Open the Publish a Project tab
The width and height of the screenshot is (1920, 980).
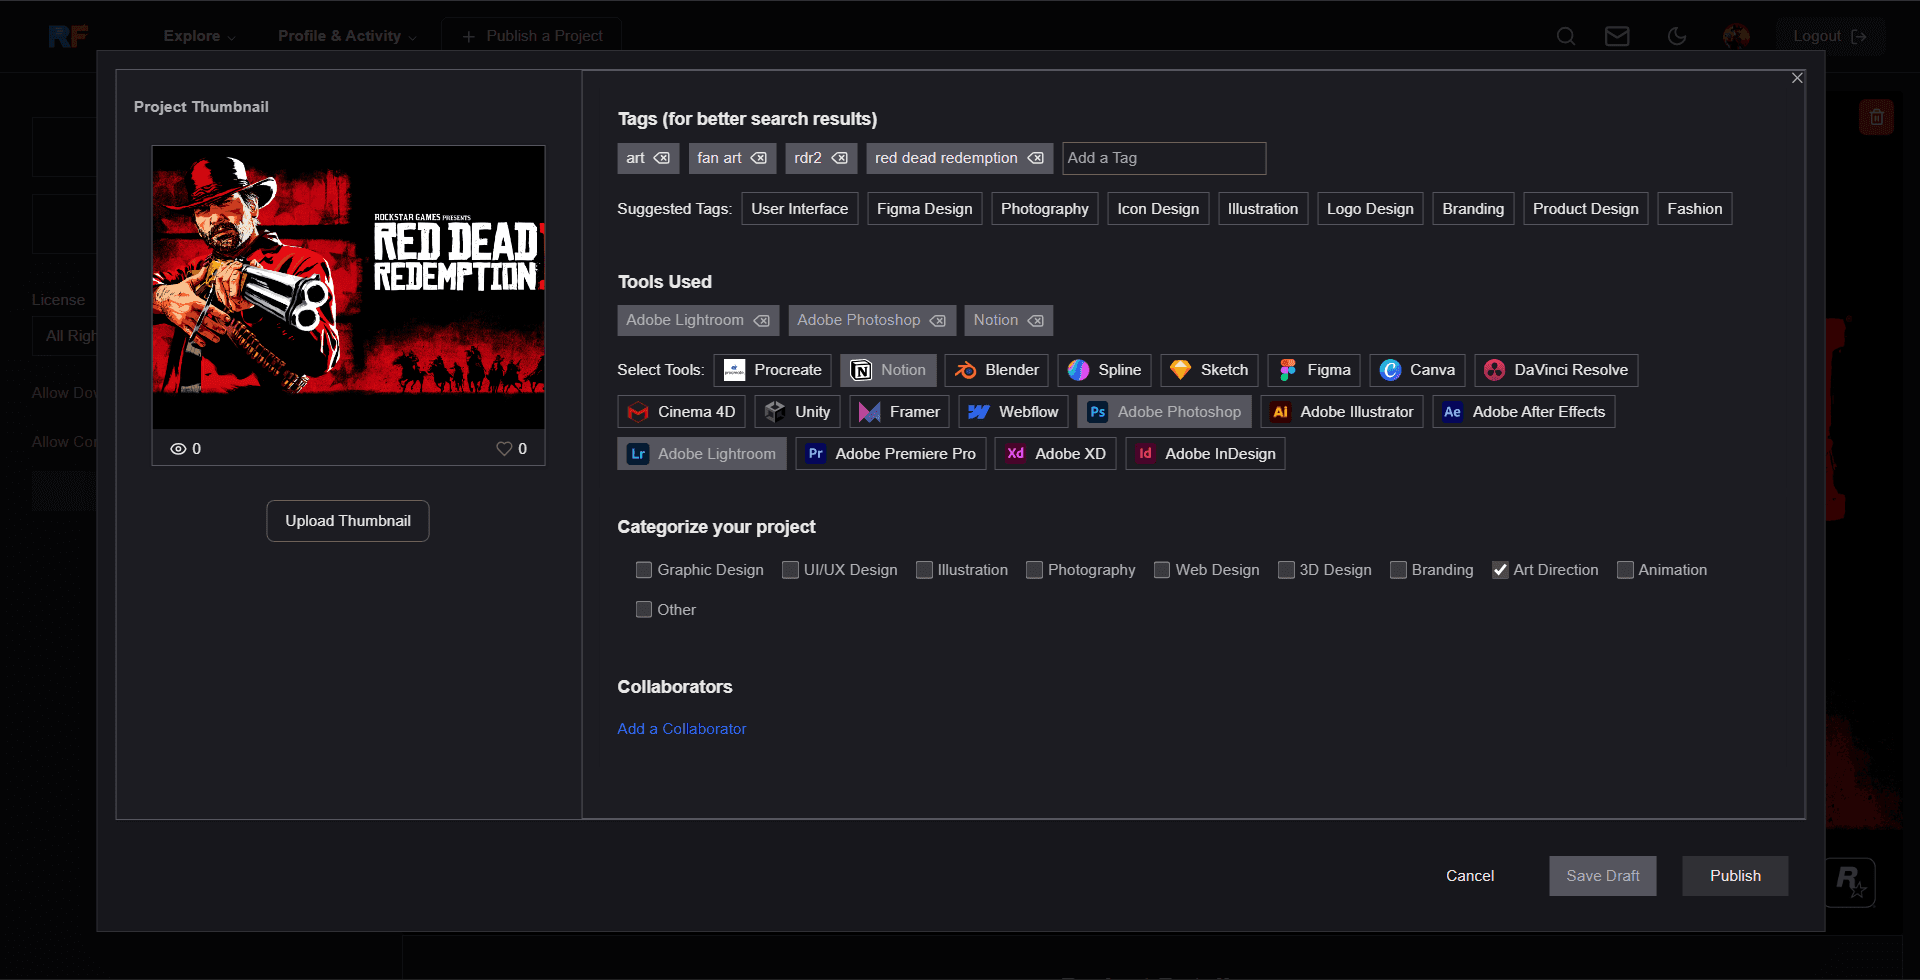coord(532,36)
